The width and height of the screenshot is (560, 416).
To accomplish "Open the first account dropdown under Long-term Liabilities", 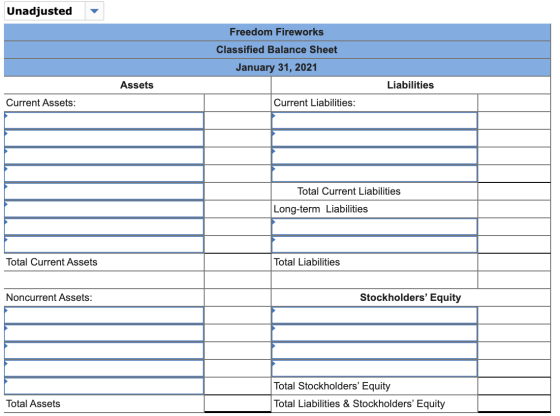I will click(x=374, y=227).
